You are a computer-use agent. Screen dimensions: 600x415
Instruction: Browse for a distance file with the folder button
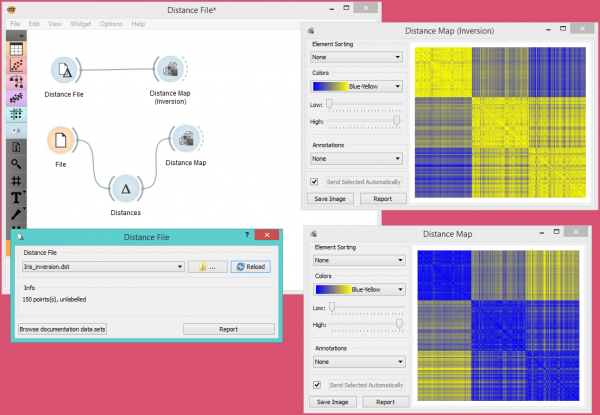point(208,267)
